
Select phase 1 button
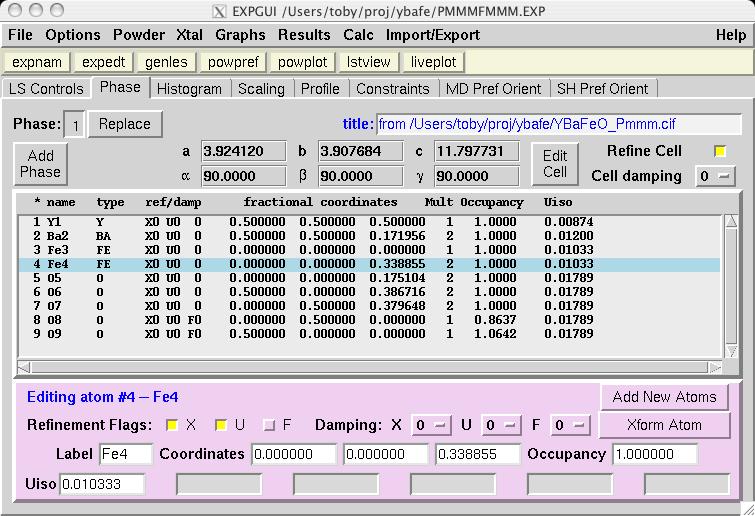pos(75,125)
